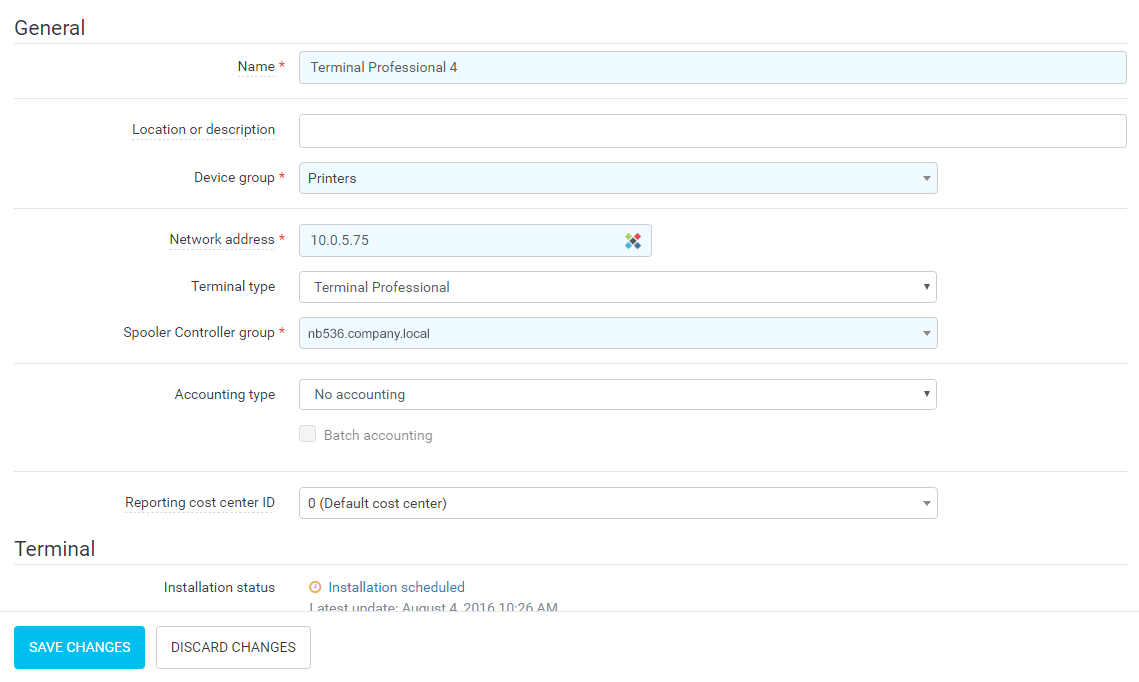Image resolution: width=1139 pixels, height=682 pixels.
Task: Click the network discovery icon in address field
Action: 632,241
